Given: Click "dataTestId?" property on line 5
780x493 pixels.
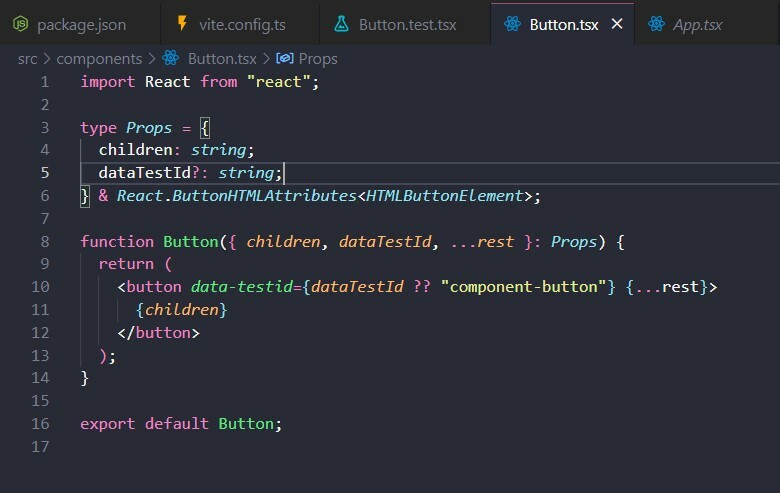Looking at the screenshot, I should [149, 173].
